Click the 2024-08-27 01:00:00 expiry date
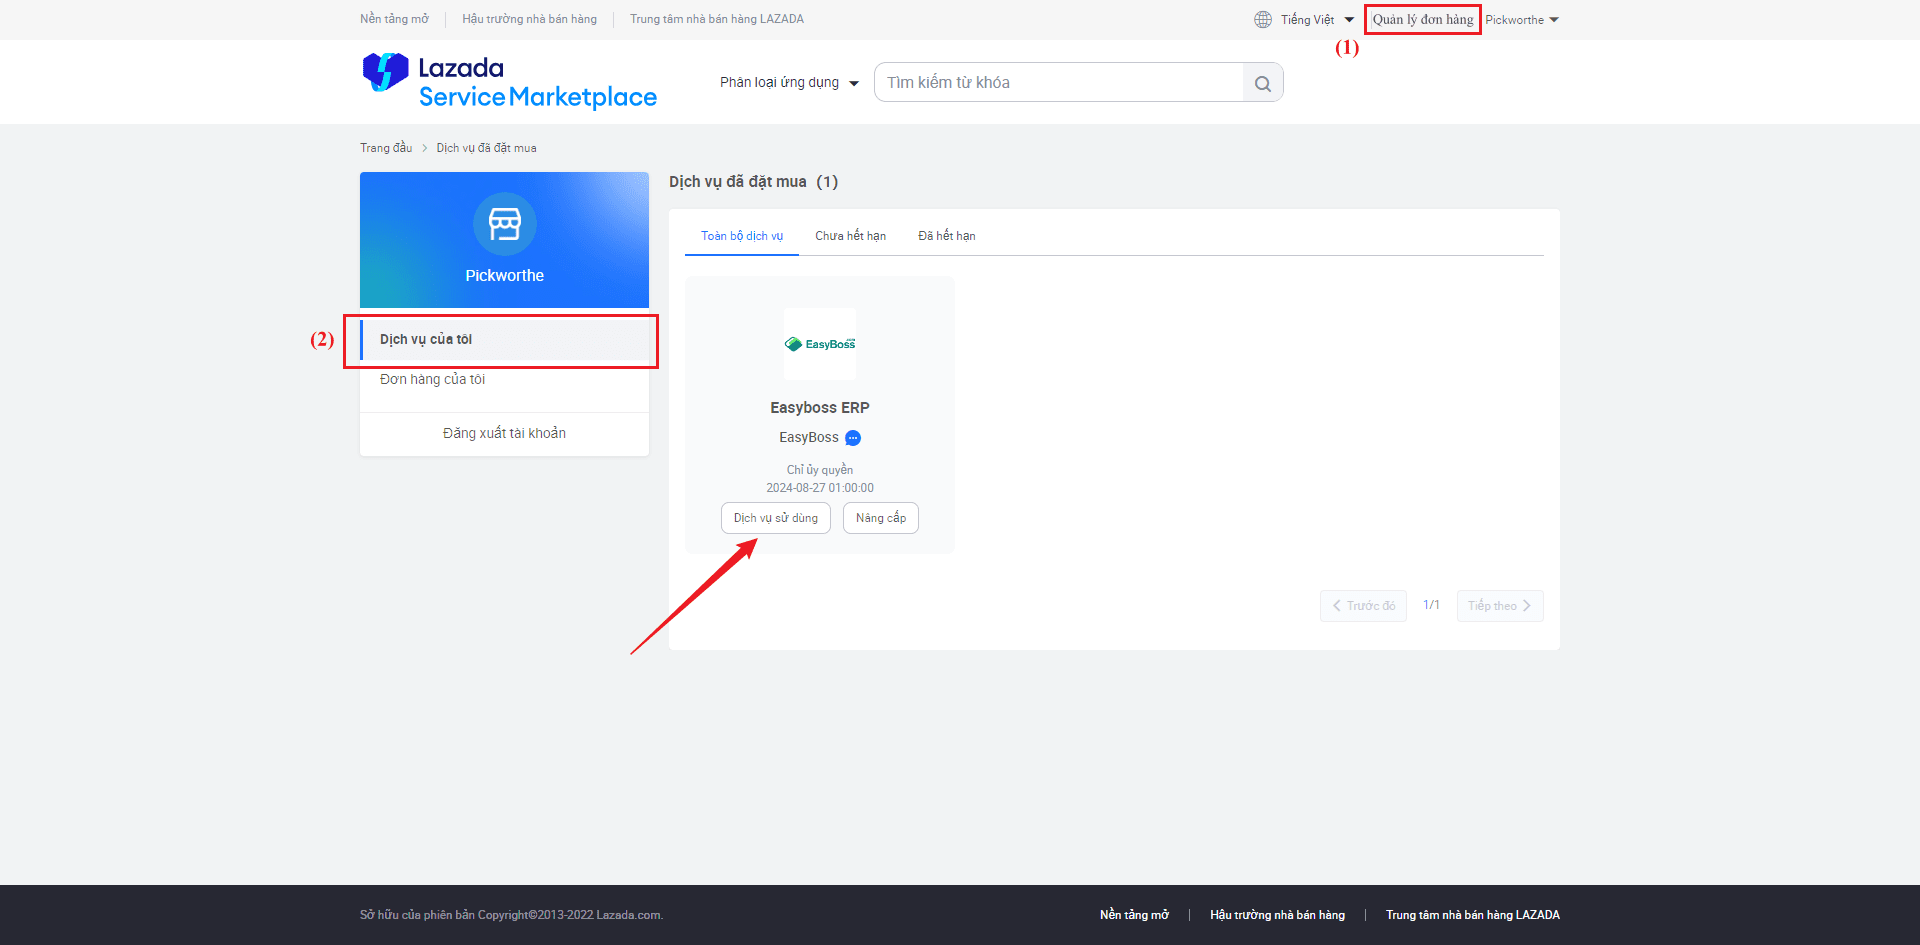 (820, 488)
